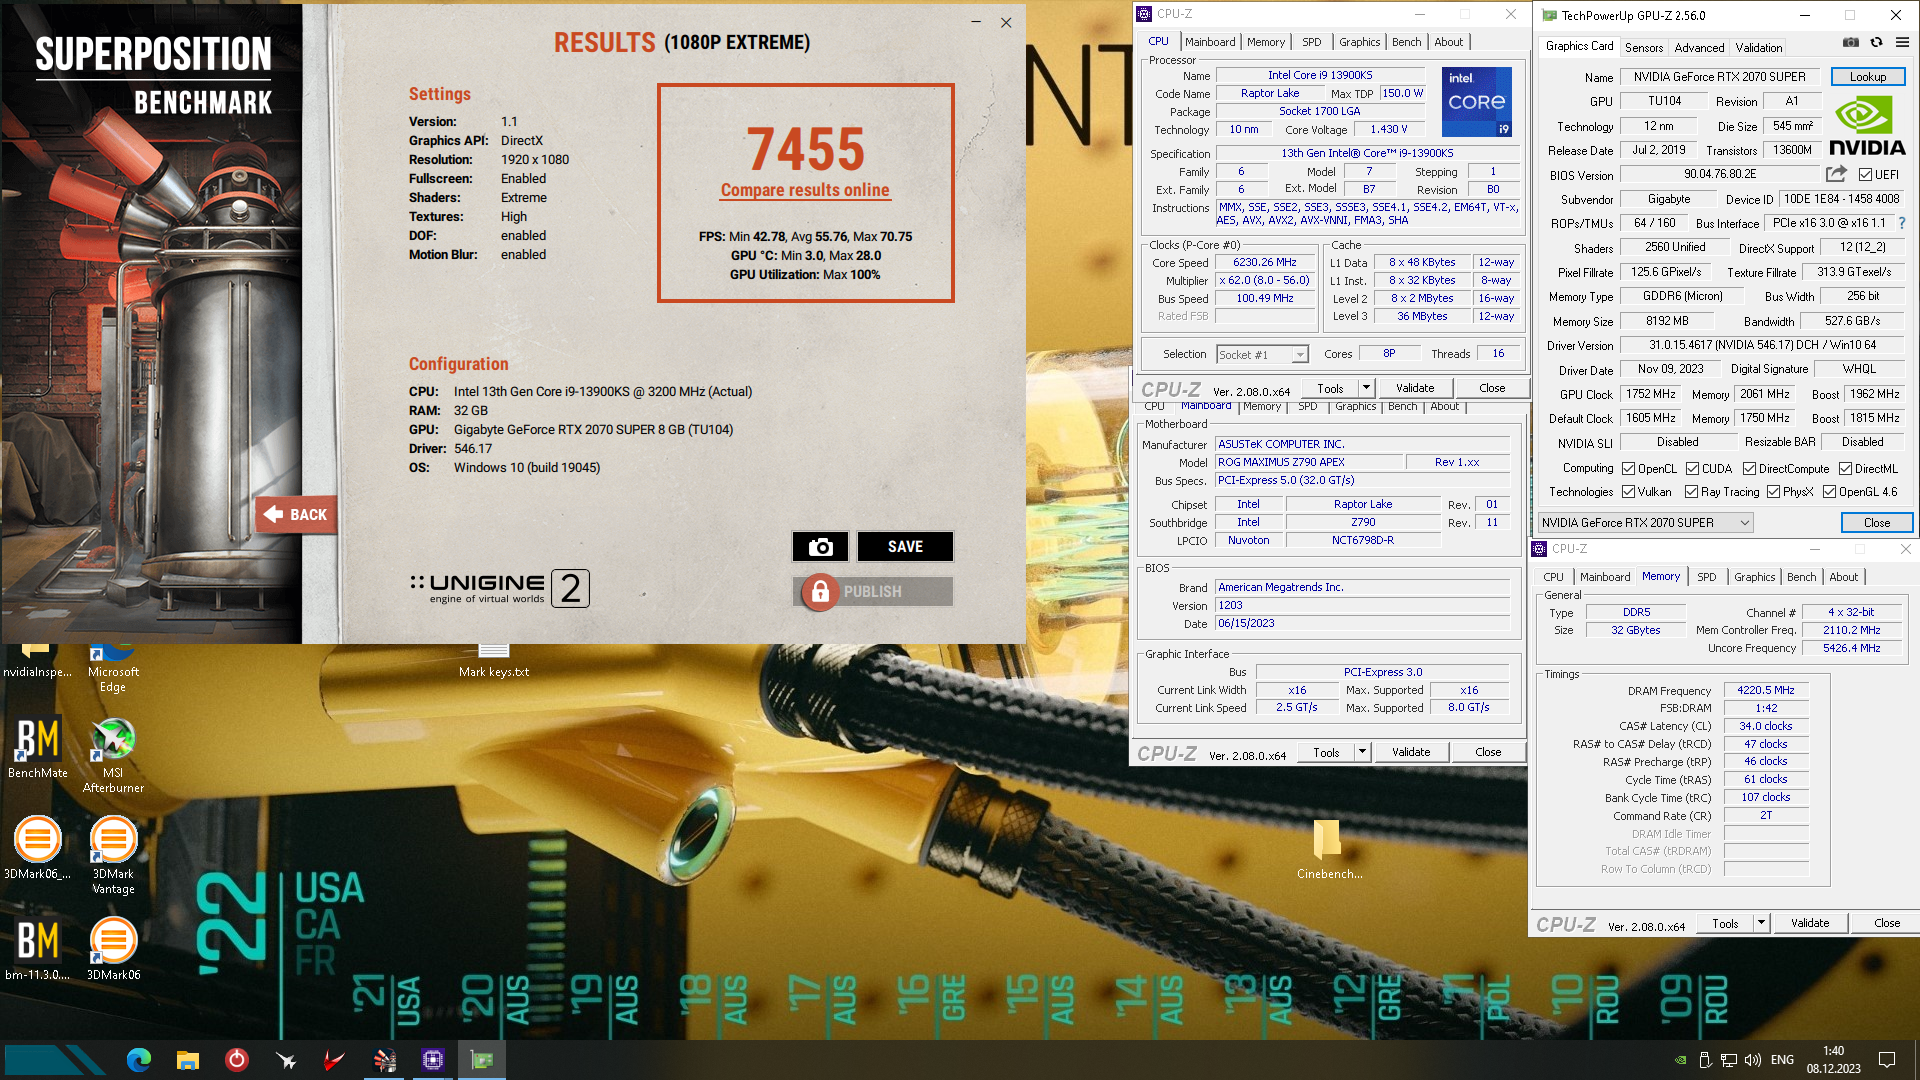
Task: Open Edge from the taskbar
Action: pyautogui.click(x=139, y=1060)
